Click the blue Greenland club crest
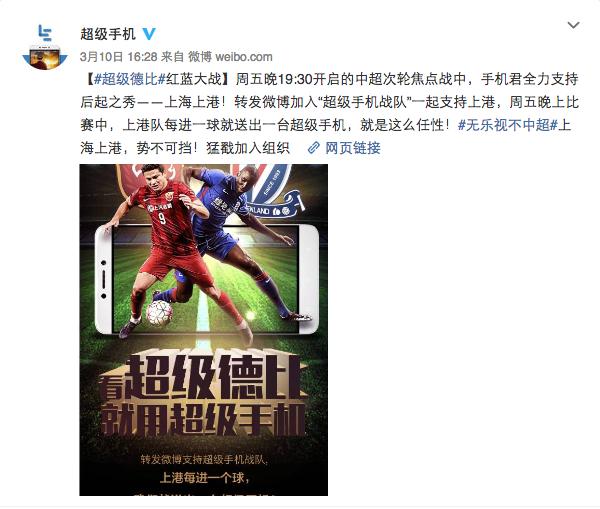 pos(269,190)
